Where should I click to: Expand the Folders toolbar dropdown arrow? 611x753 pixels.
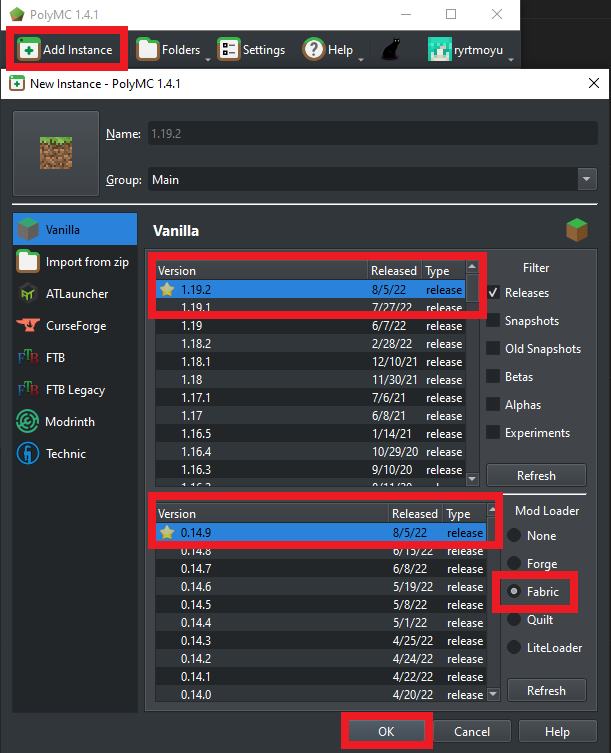pos(208,60)
